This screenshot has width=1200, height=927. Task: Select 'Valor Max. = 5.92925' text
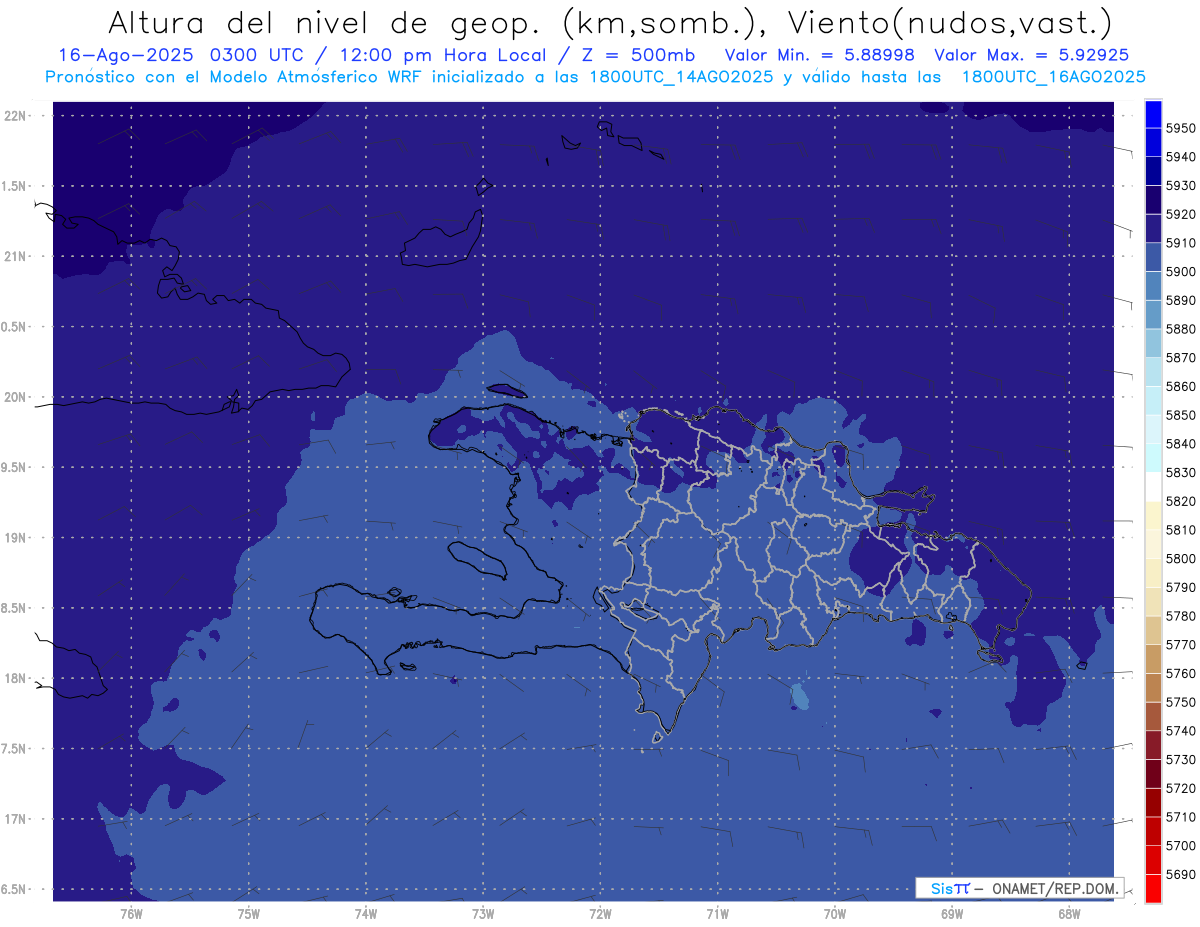coord(1032,56)
